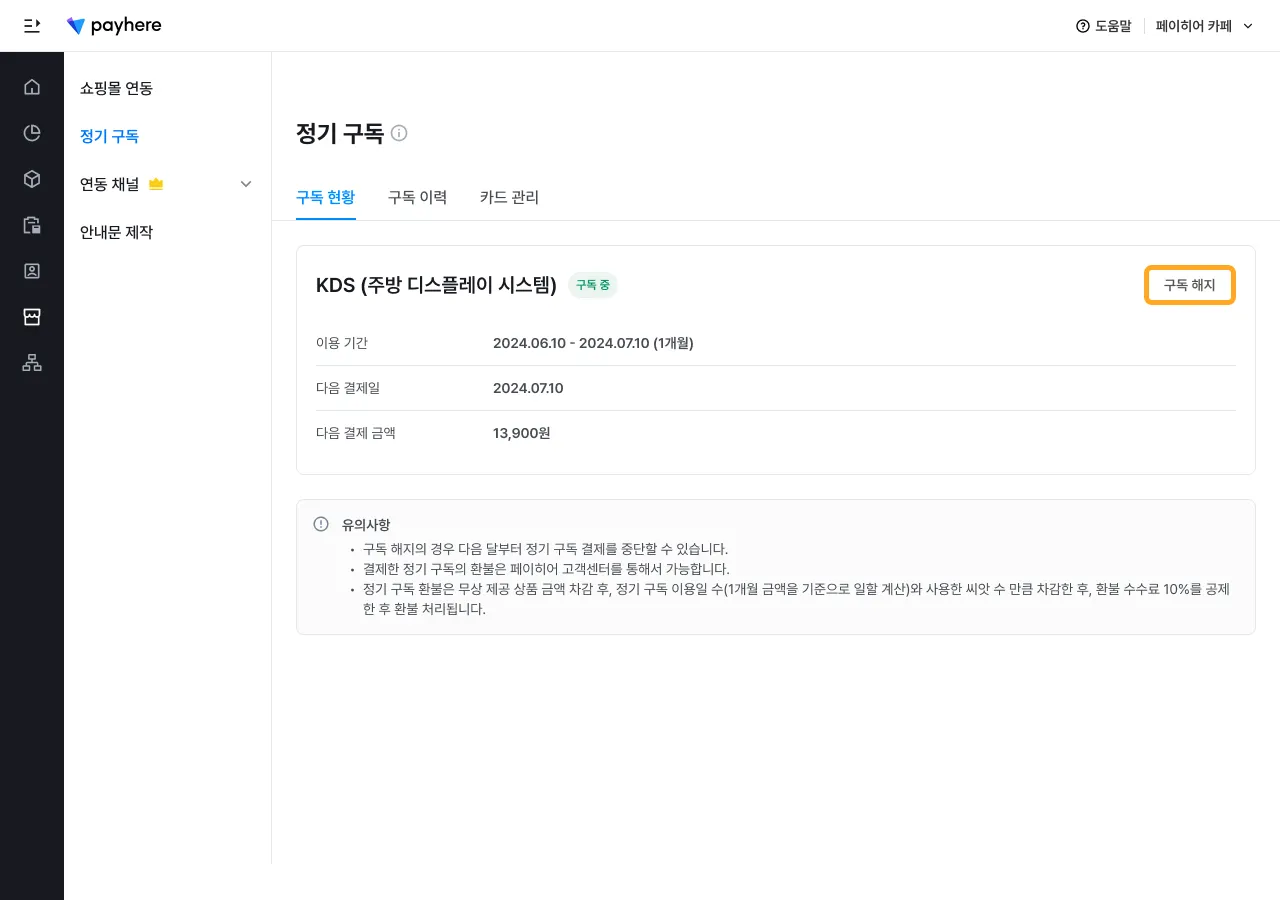Open the box product icon

32,179
